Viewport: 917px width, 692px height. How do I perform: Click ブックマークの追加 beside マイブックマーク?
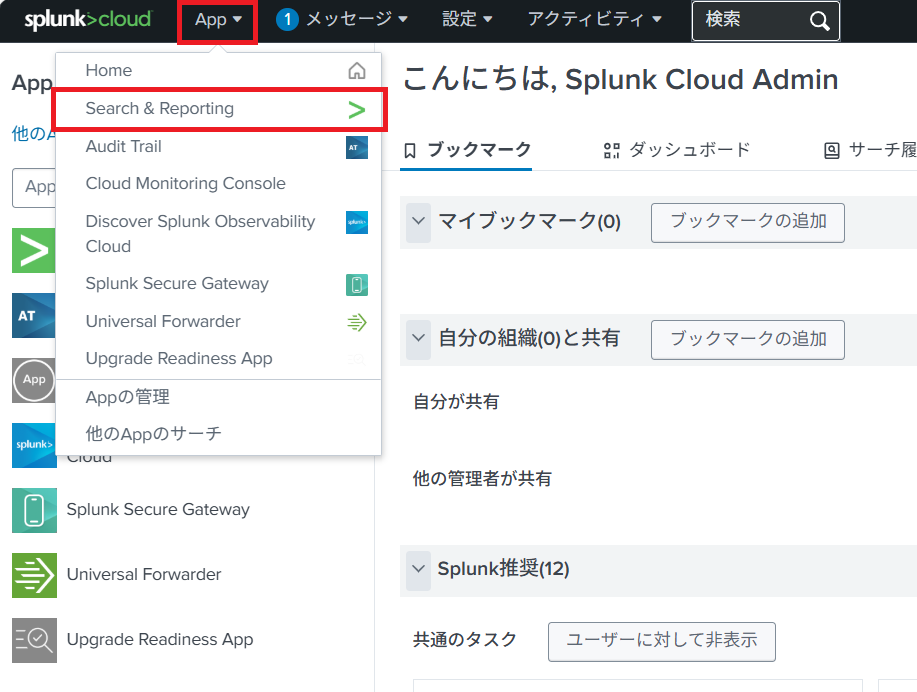(x=747, y=222)
